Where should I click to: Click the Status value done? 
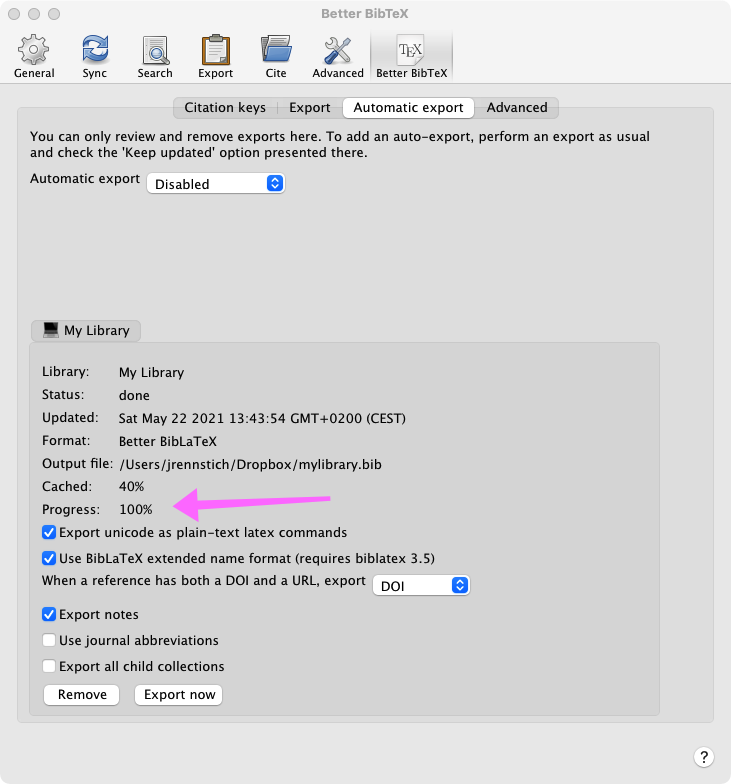[x=134, y=396]
